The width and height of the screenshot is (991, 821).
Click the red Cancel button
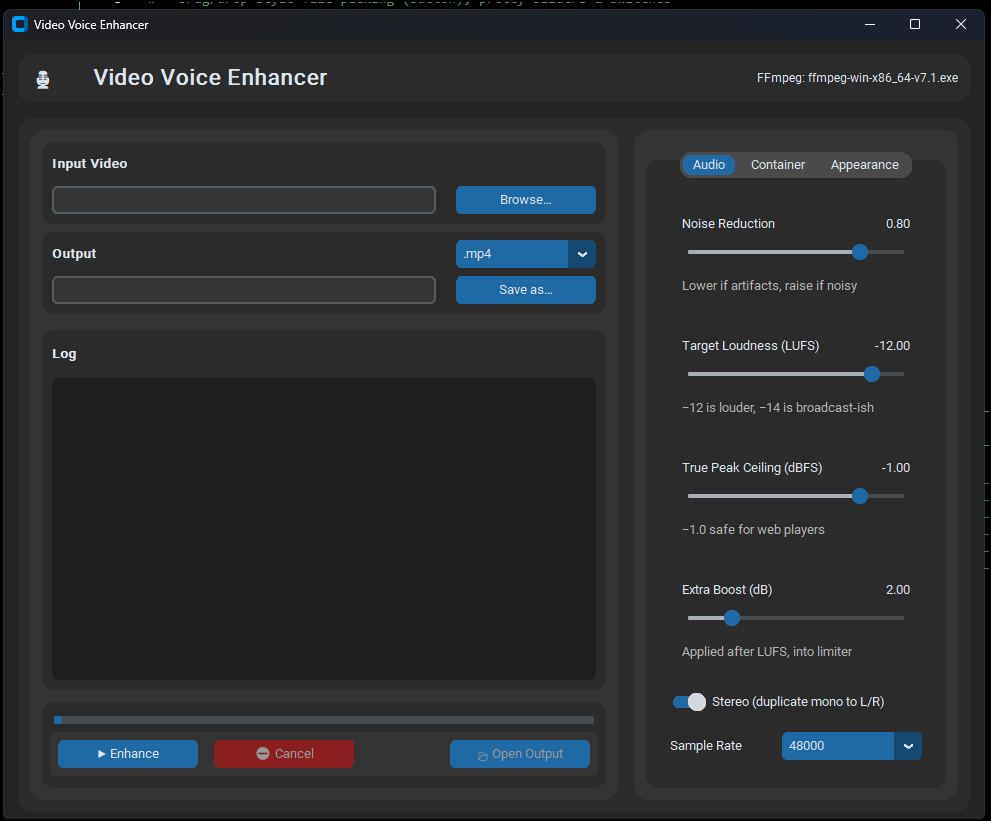(x=284, y=753)
